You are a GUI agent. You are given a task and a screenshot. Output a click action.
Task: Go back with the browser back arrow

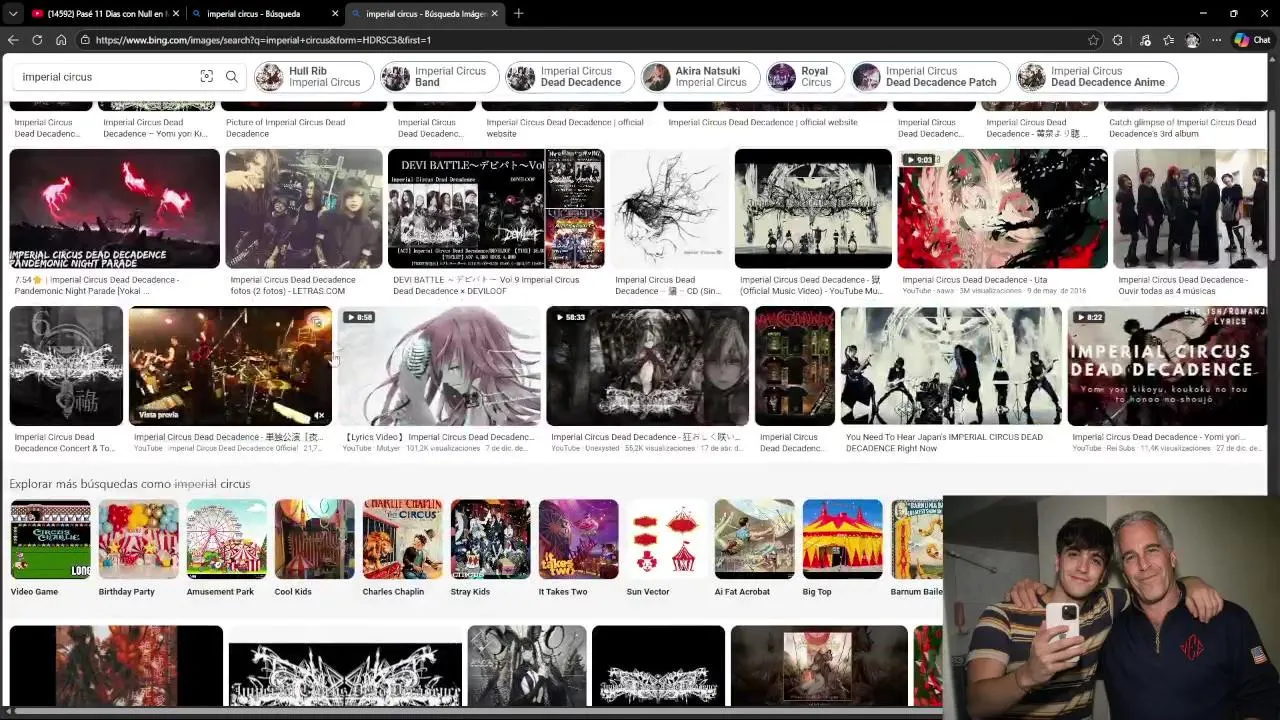pos(13,40)
